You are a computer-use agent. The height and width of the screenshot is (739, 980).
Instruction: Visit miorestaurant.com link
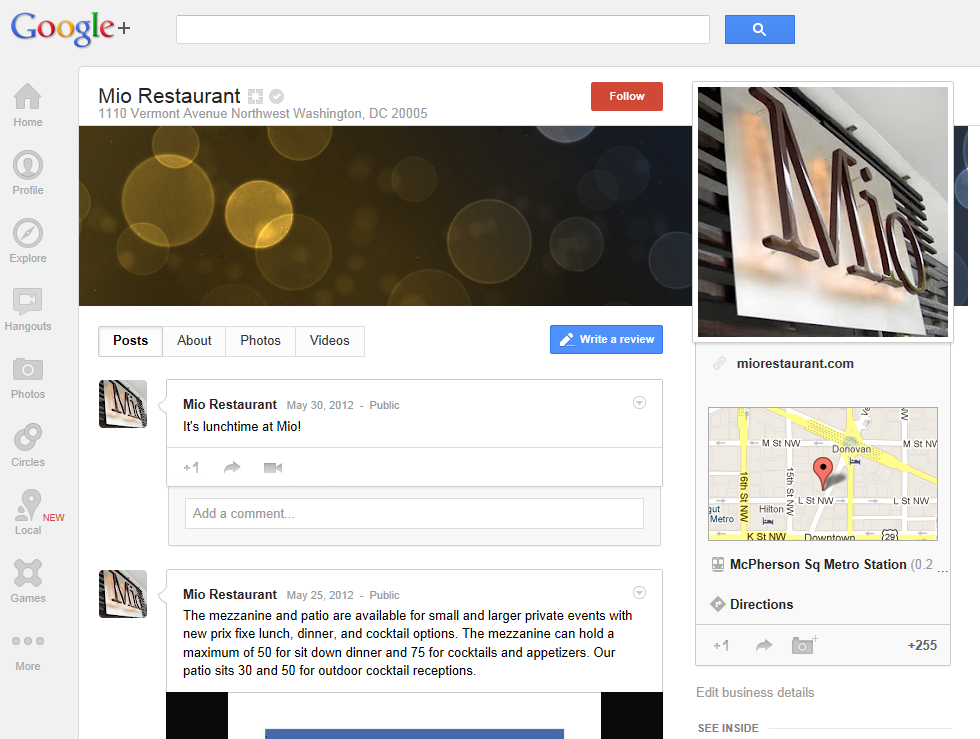pyautogui.click(x=795, y=364)
